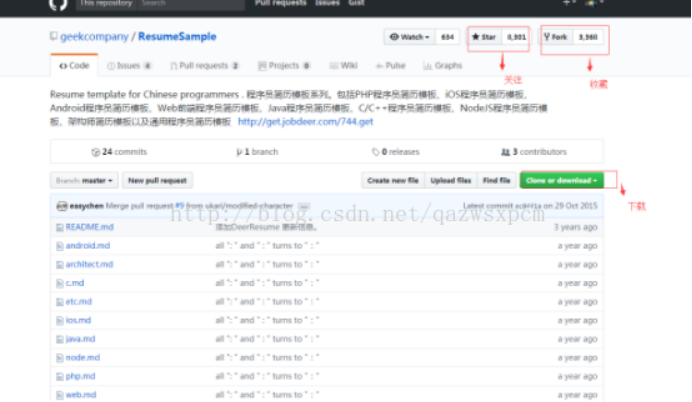Viewport: 692px width, 402px height.
Task: View the 0 releases page
Action: pos(395,152)
